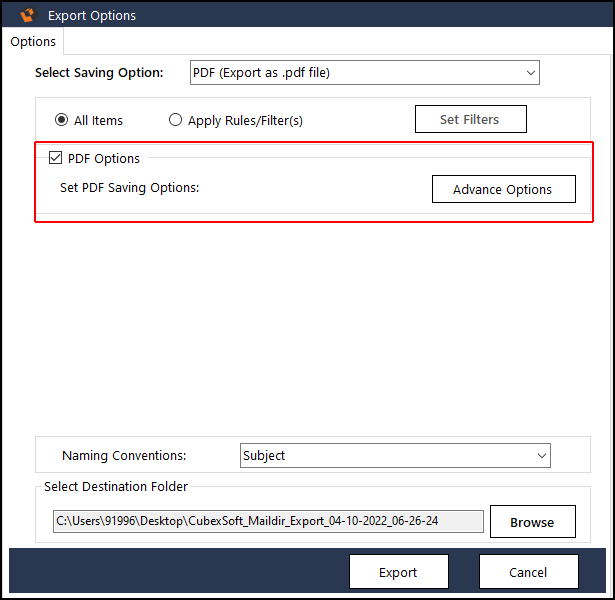Choose the Apply Rules/Filter(s) radio option

[x=175, y=120]
